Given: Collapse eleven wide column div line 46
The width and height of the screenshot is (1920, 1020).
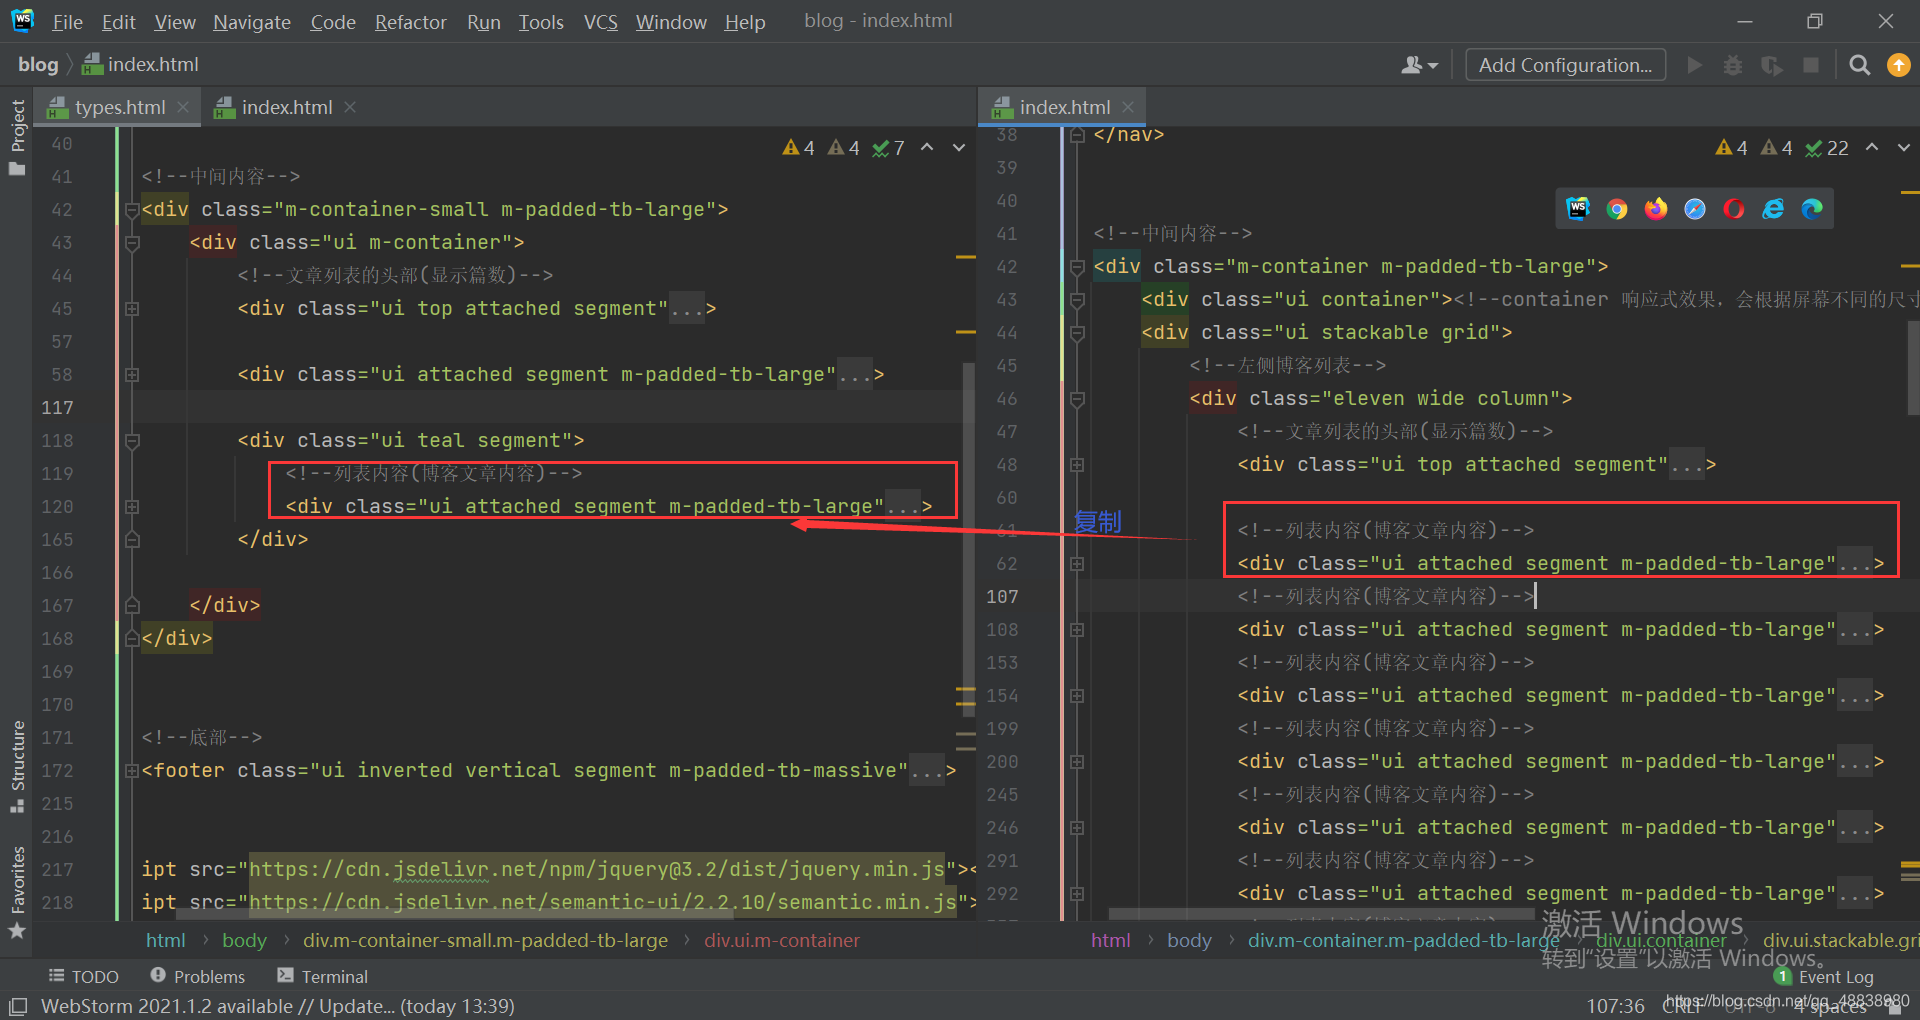Looking at the screenshot, I should click(1077, 399).
